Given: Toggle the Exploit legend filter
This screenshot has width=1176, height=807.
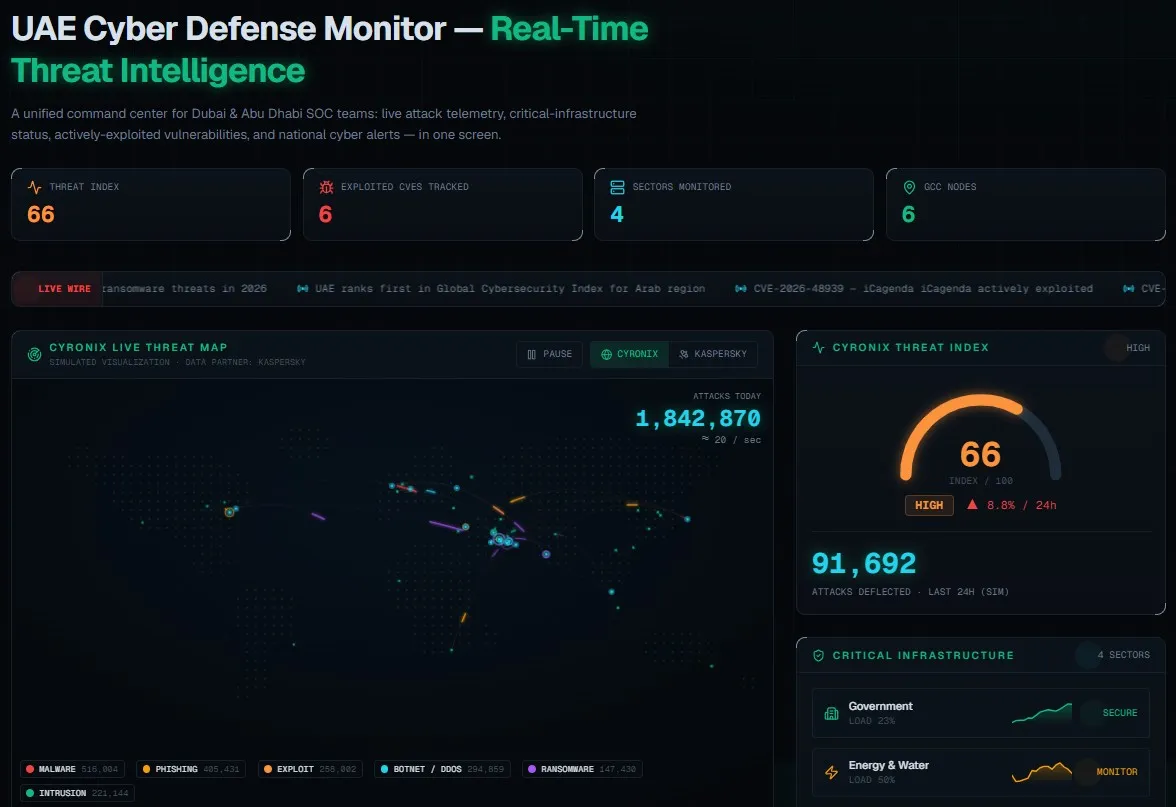Looking at the screenshot, I should coord(310,769).
